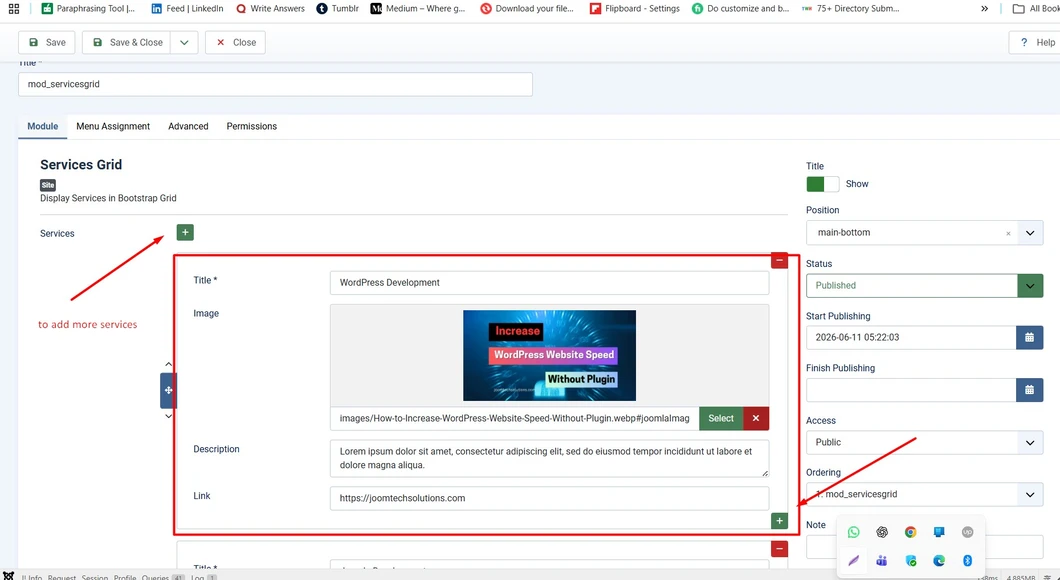
Task: Open the Medium bookmark
Action: (418, 9)
